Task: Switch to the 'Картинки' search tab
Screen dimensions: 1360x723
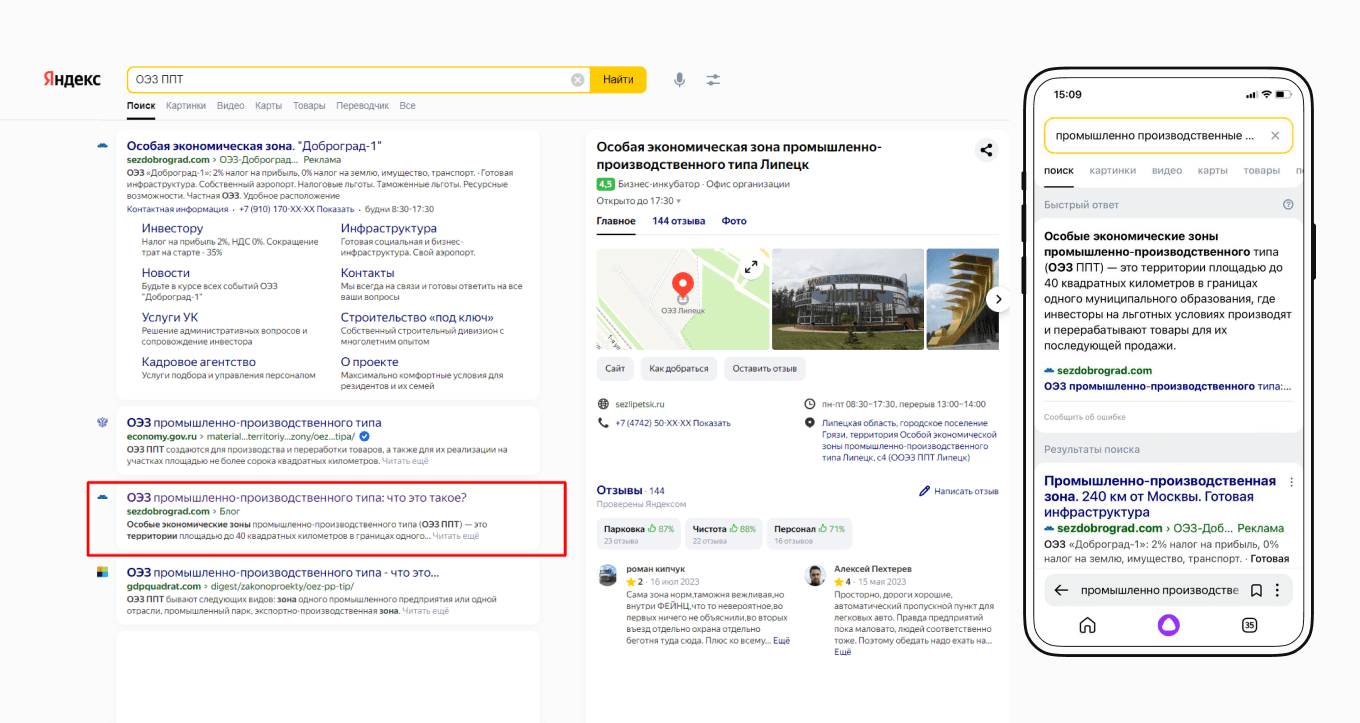Action: tap(186, 105)
